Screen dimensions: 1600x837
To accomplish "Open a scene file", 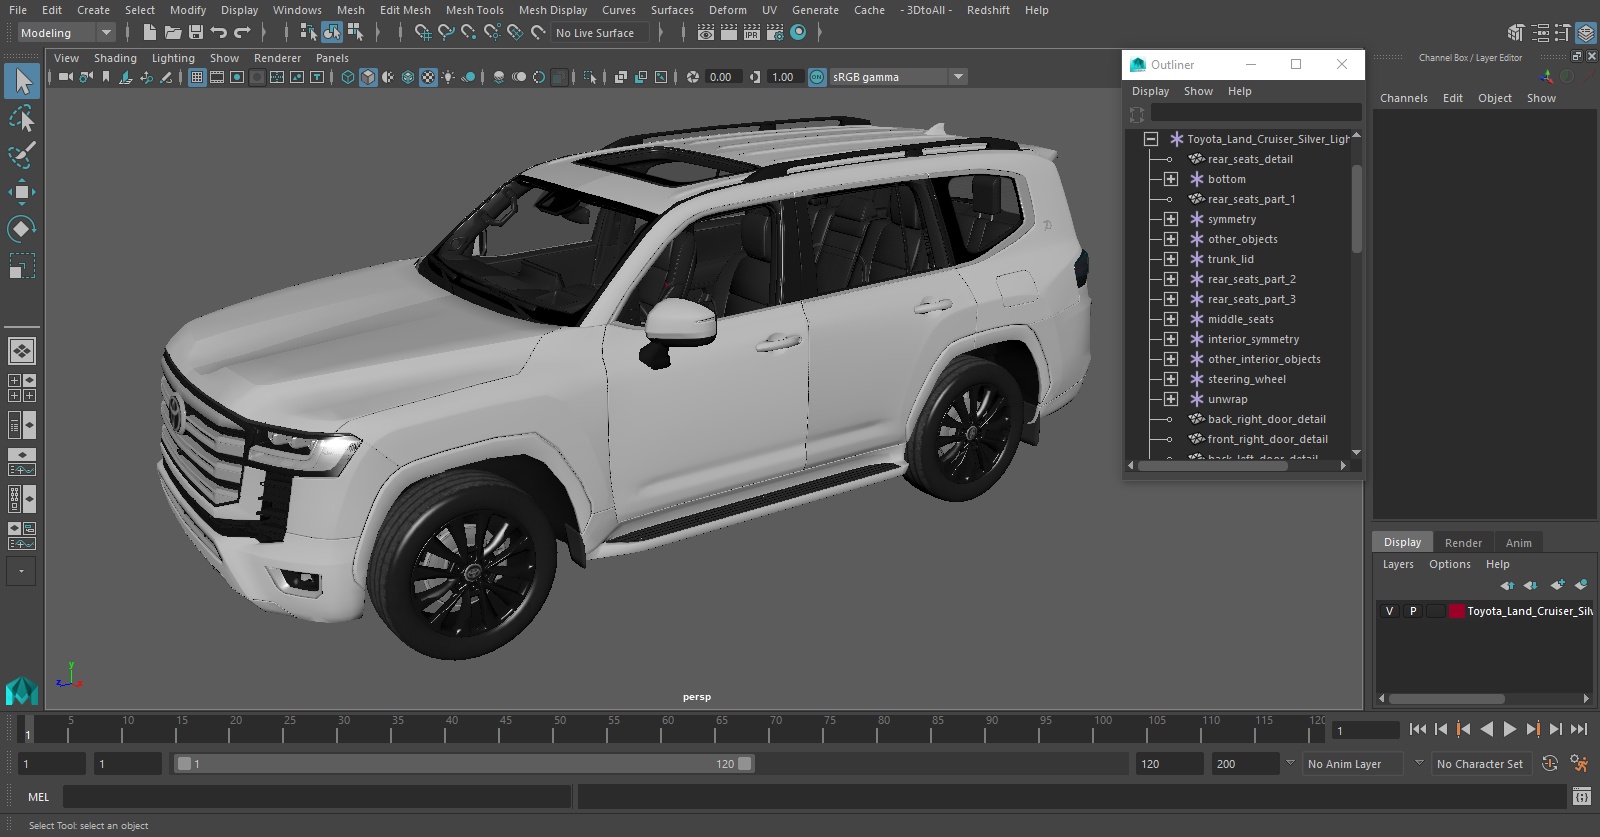I will pyautogui.click(x=172, y=33).
